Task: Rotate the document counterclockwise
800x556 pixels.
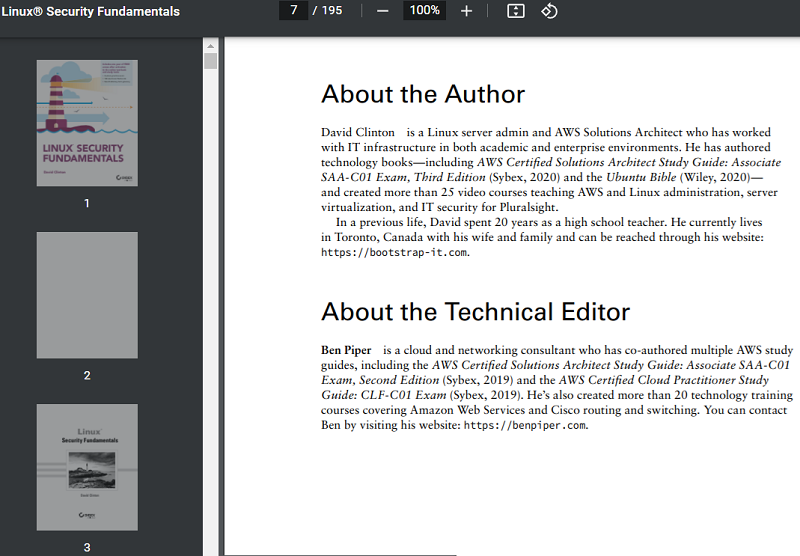Action: tap(549, 11)
